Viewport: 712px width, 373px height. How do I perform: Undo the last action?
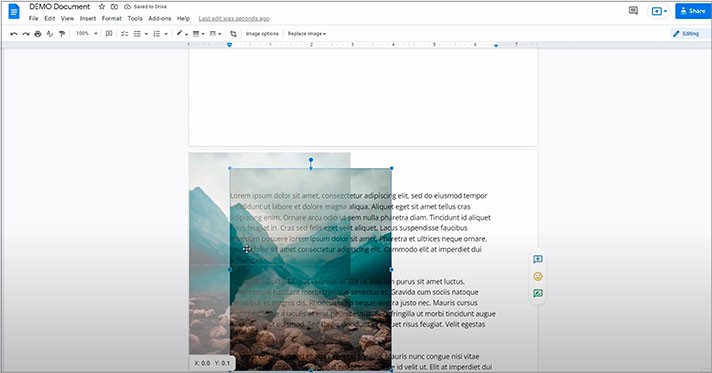click(14, 34)
